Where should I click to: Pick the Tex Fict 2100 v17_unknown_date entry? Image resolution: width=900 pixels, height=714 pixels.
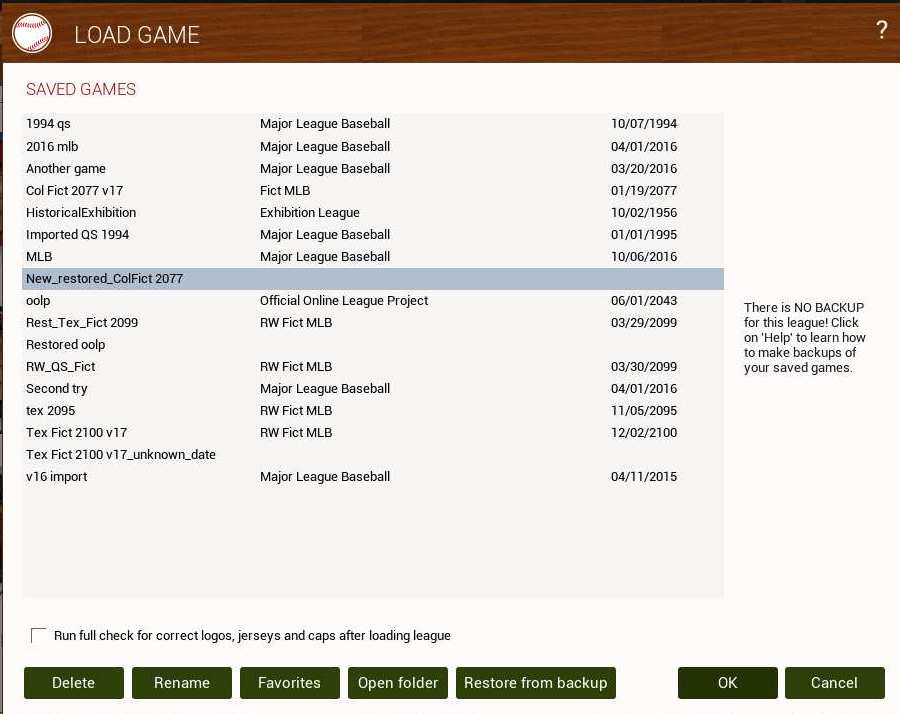(121, 454)
